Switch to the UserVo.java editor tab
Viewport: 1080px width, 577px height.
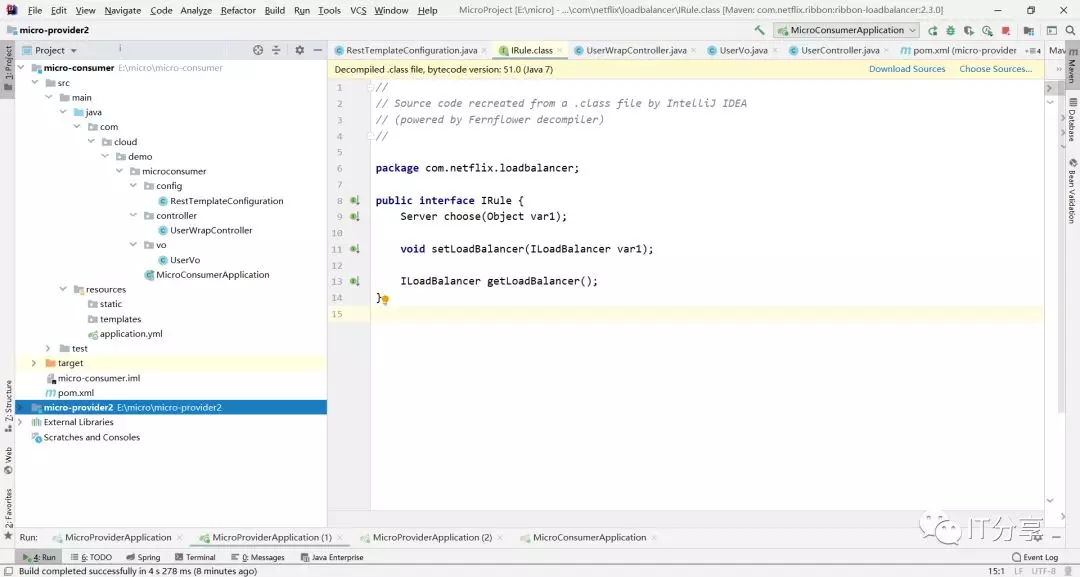[743, 50]
